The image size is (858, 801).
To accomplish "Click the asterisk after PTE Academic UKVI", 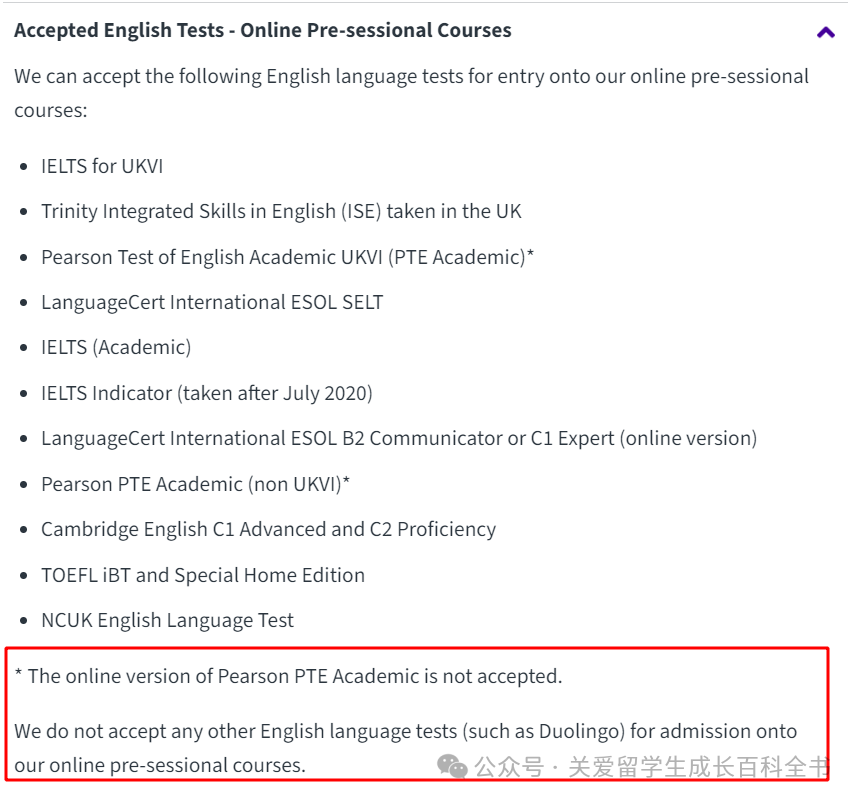I will coord(530,253).
